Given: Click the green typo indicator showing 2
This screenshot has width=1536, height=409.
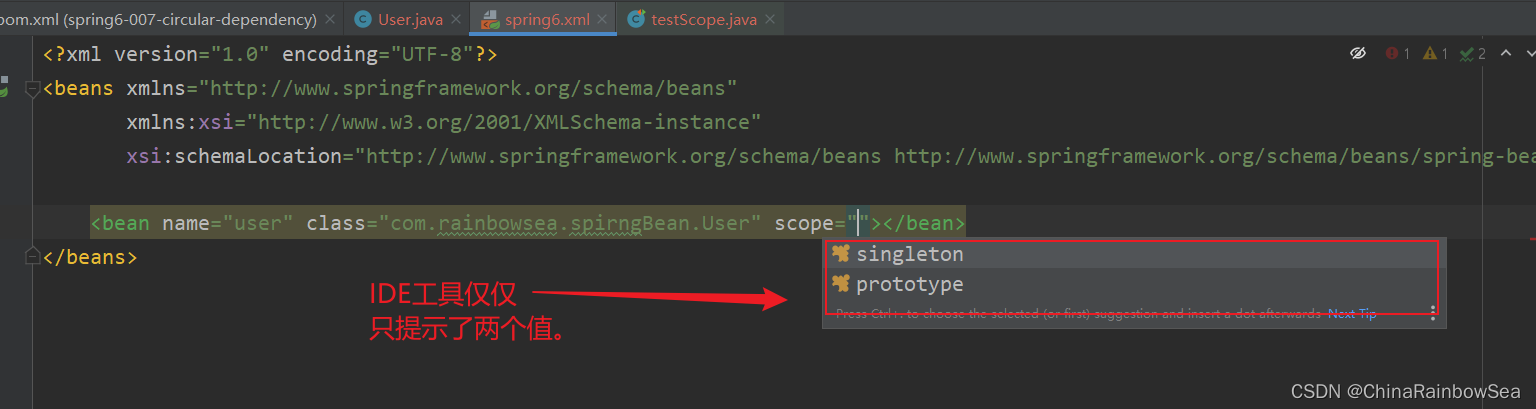Looking at the screenshot, I should click(x=1473, y=53).
